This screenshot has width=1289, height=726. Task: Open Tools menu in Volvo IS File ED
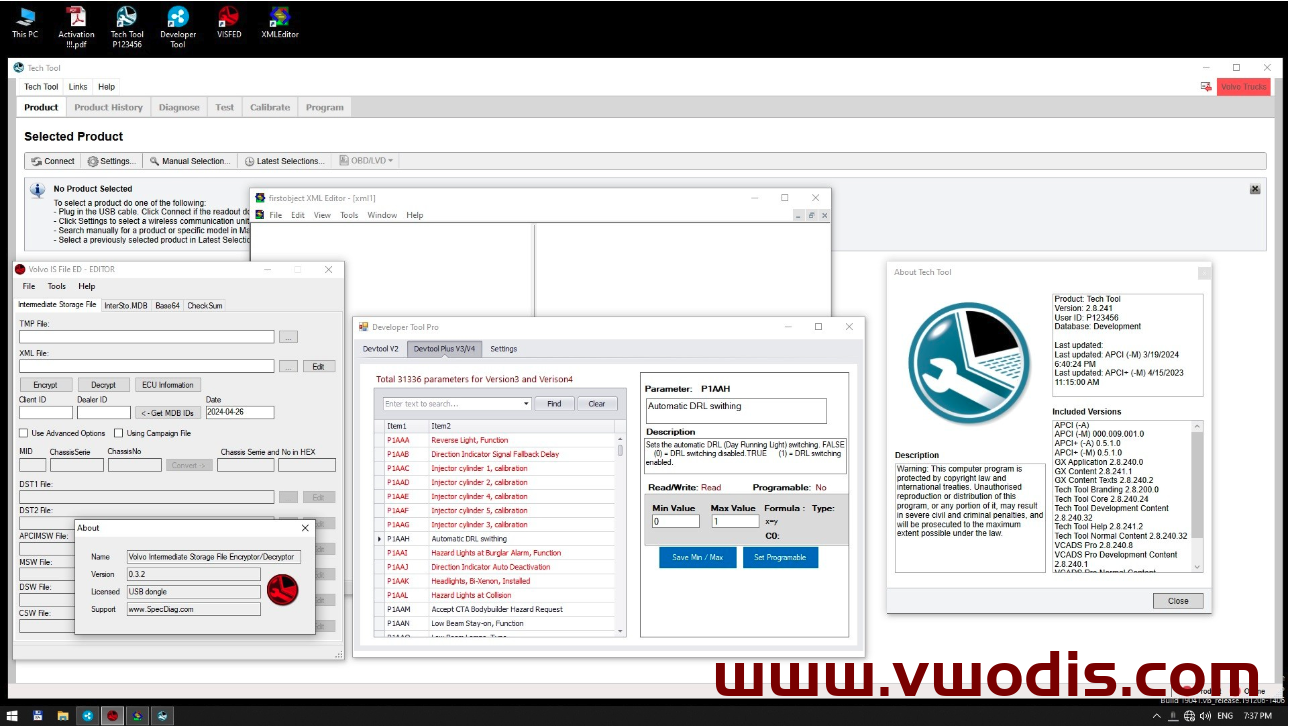(x=57, y=286)
